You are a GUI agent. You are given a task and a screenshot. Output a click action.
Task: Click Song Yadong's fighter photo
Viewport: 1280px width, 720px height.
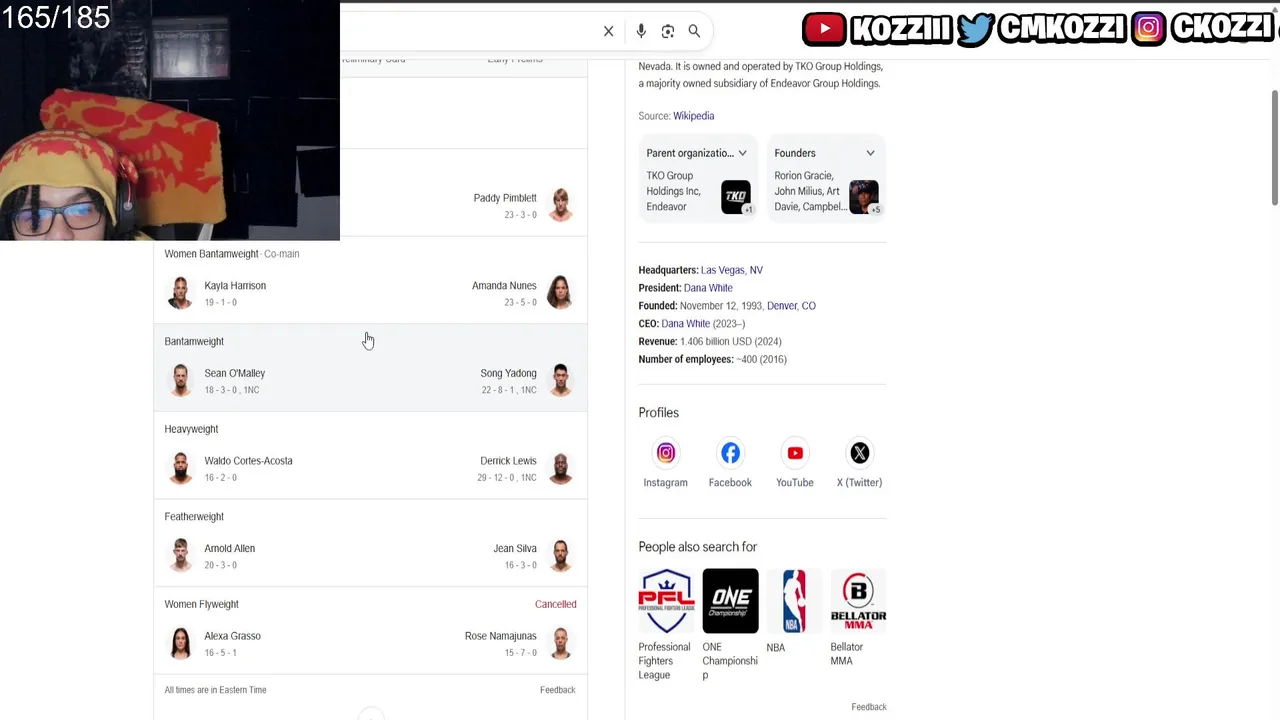(x=560, y=381)
